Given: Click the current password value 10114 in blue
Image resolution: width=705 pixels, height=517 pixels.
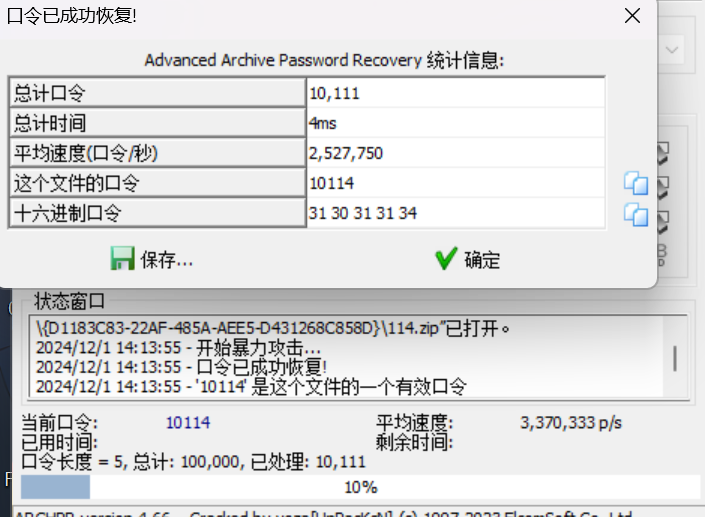Looking at the screenshot, I should (x=188, y=423).
